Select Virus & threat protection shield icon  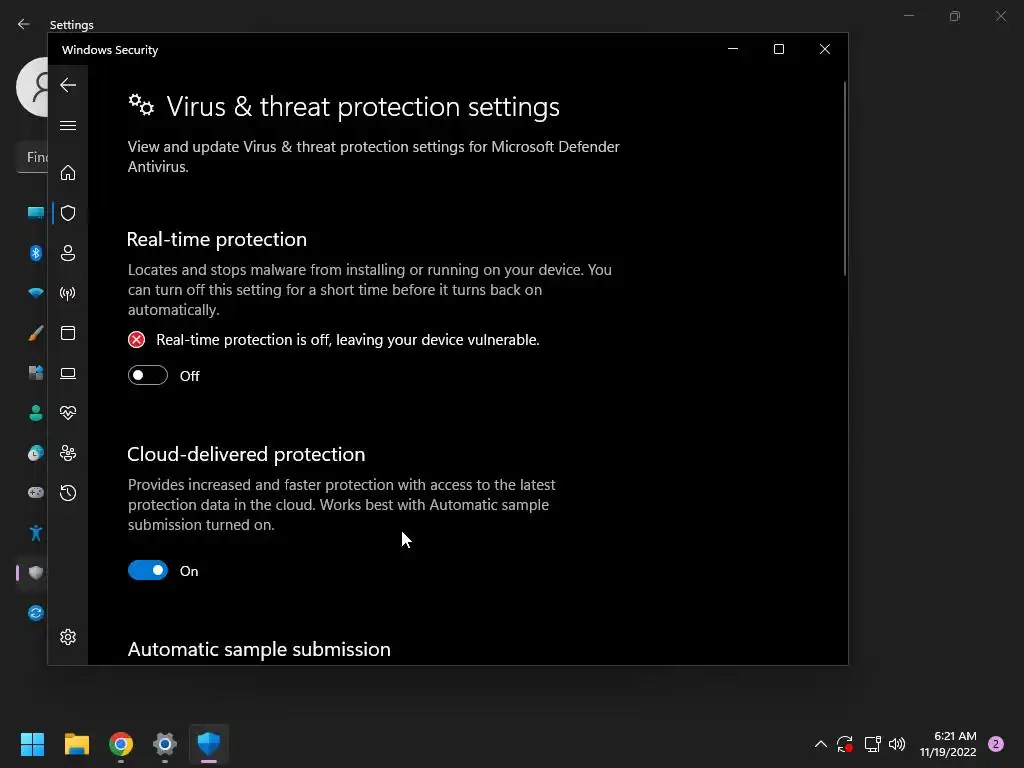68,213
